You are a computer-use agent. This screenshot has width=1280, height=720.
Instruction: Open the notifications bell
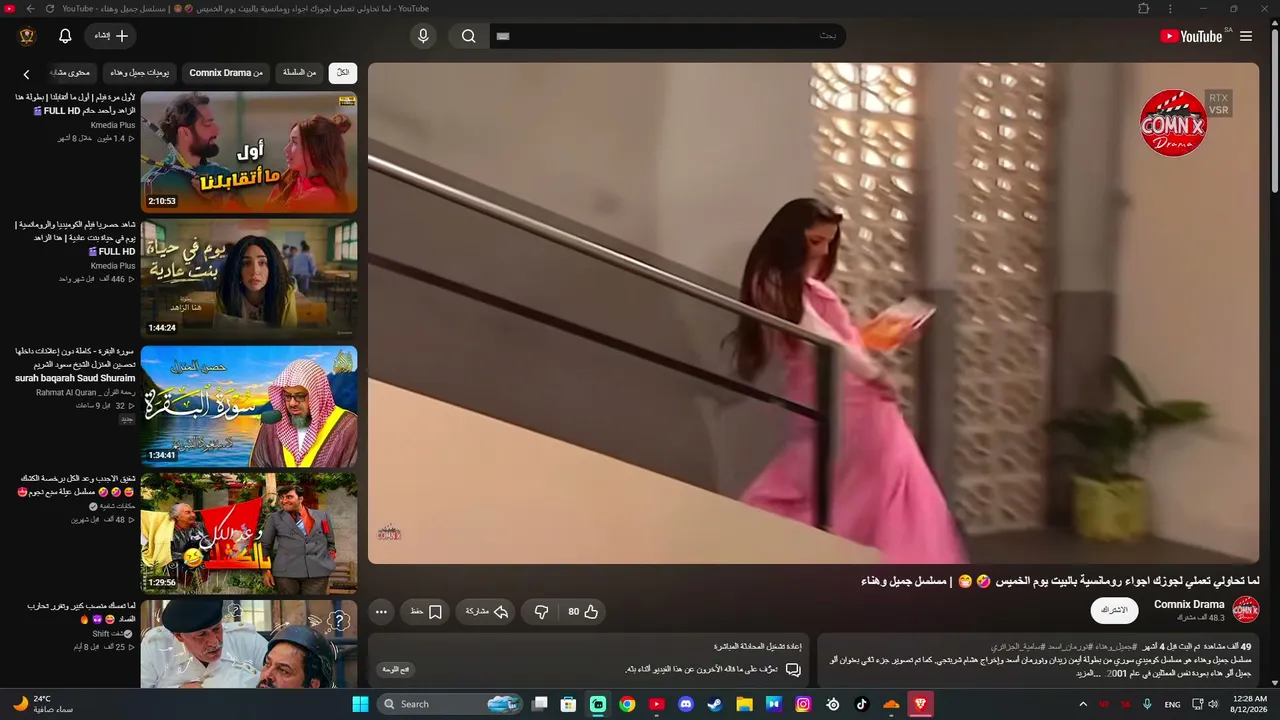click(65, 36)
